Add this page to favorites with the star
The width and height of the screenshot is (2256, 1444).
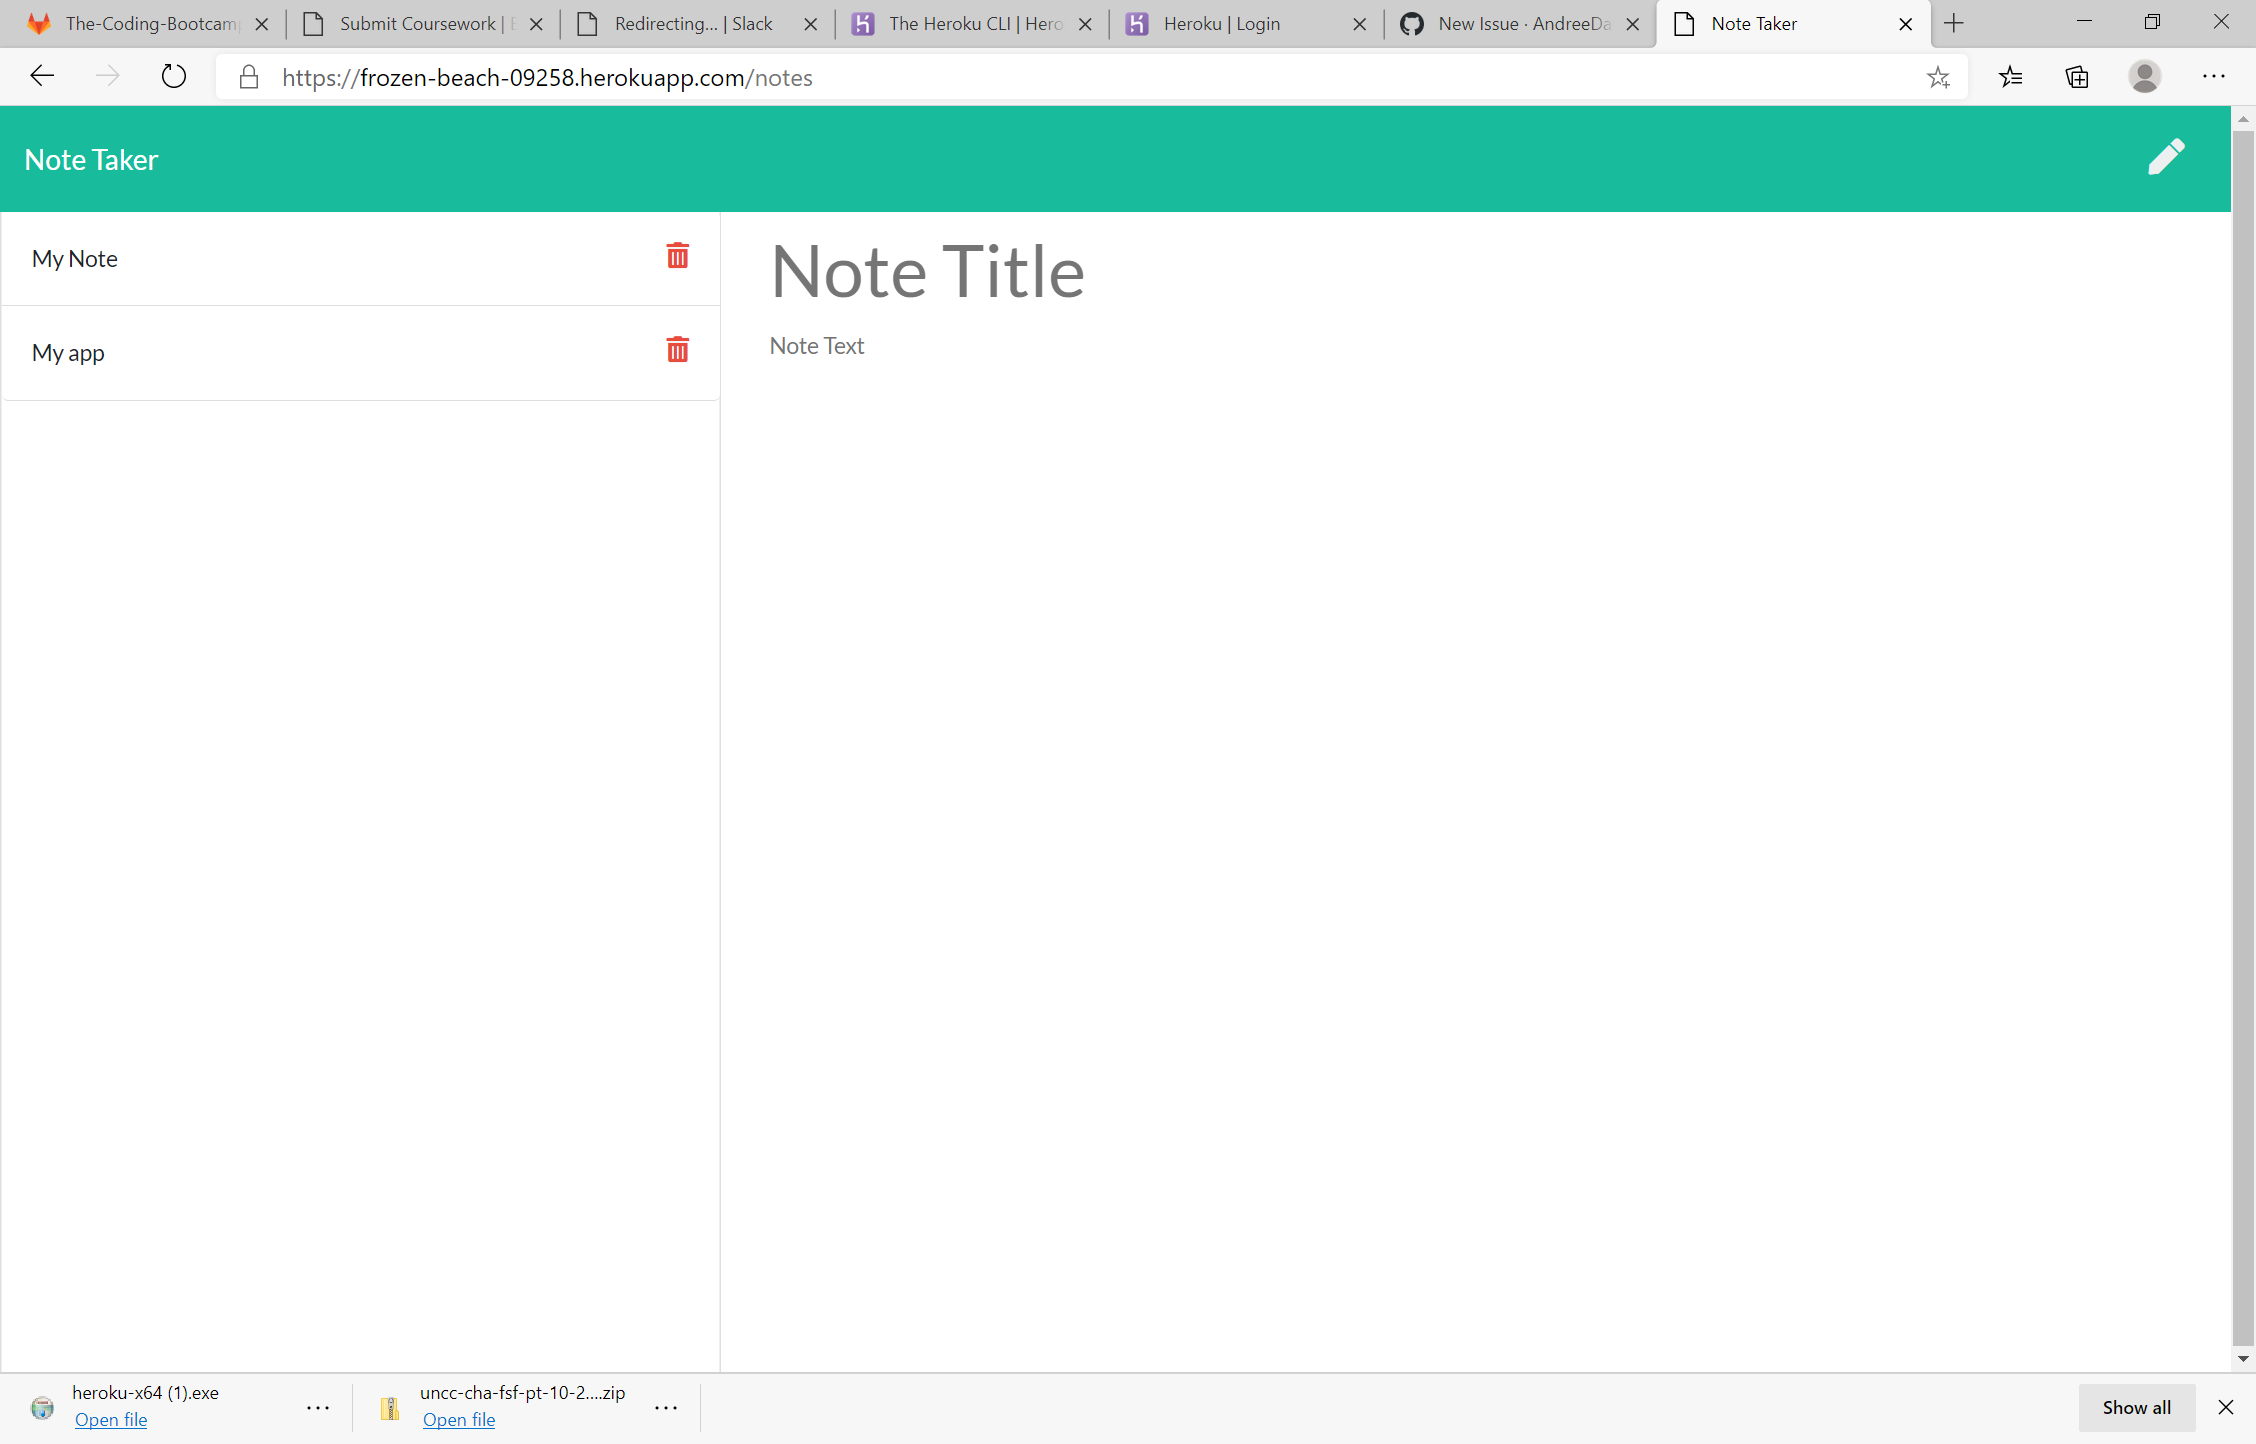[1940, 76]
